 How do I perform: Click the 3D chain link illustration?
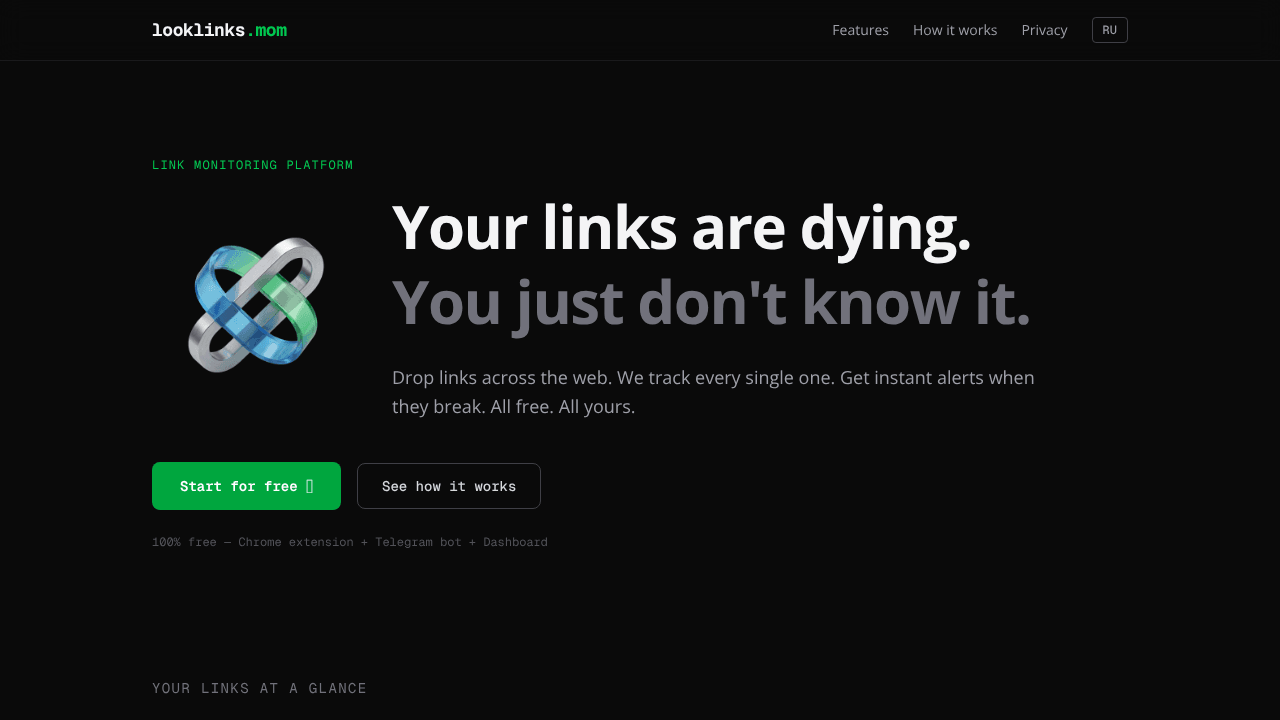[x=256, y=304]
